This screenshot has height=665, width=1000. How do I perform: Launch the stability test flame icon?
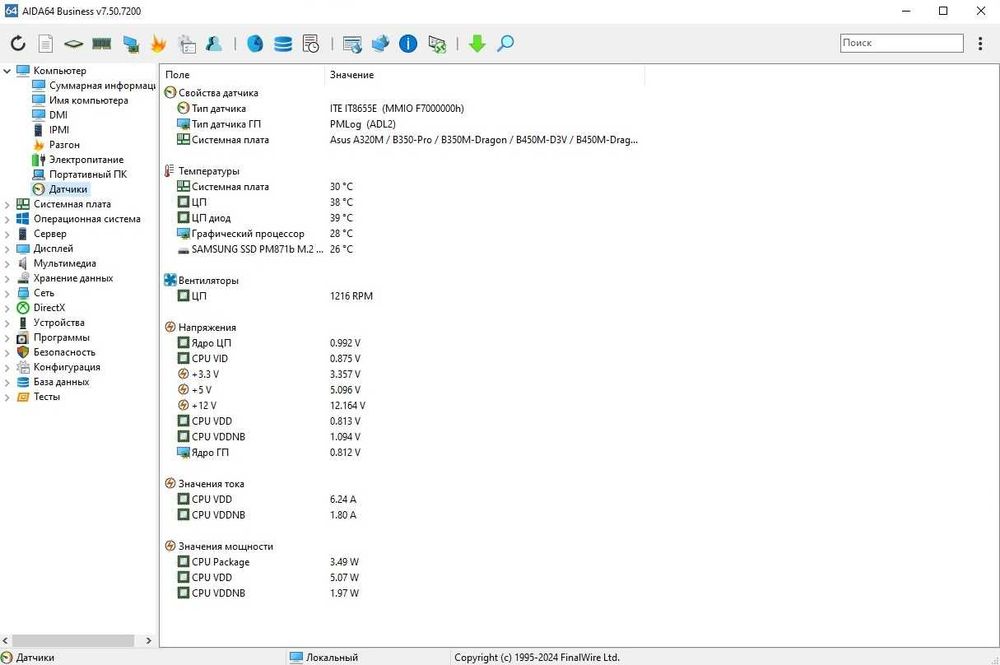coord(158,43)
